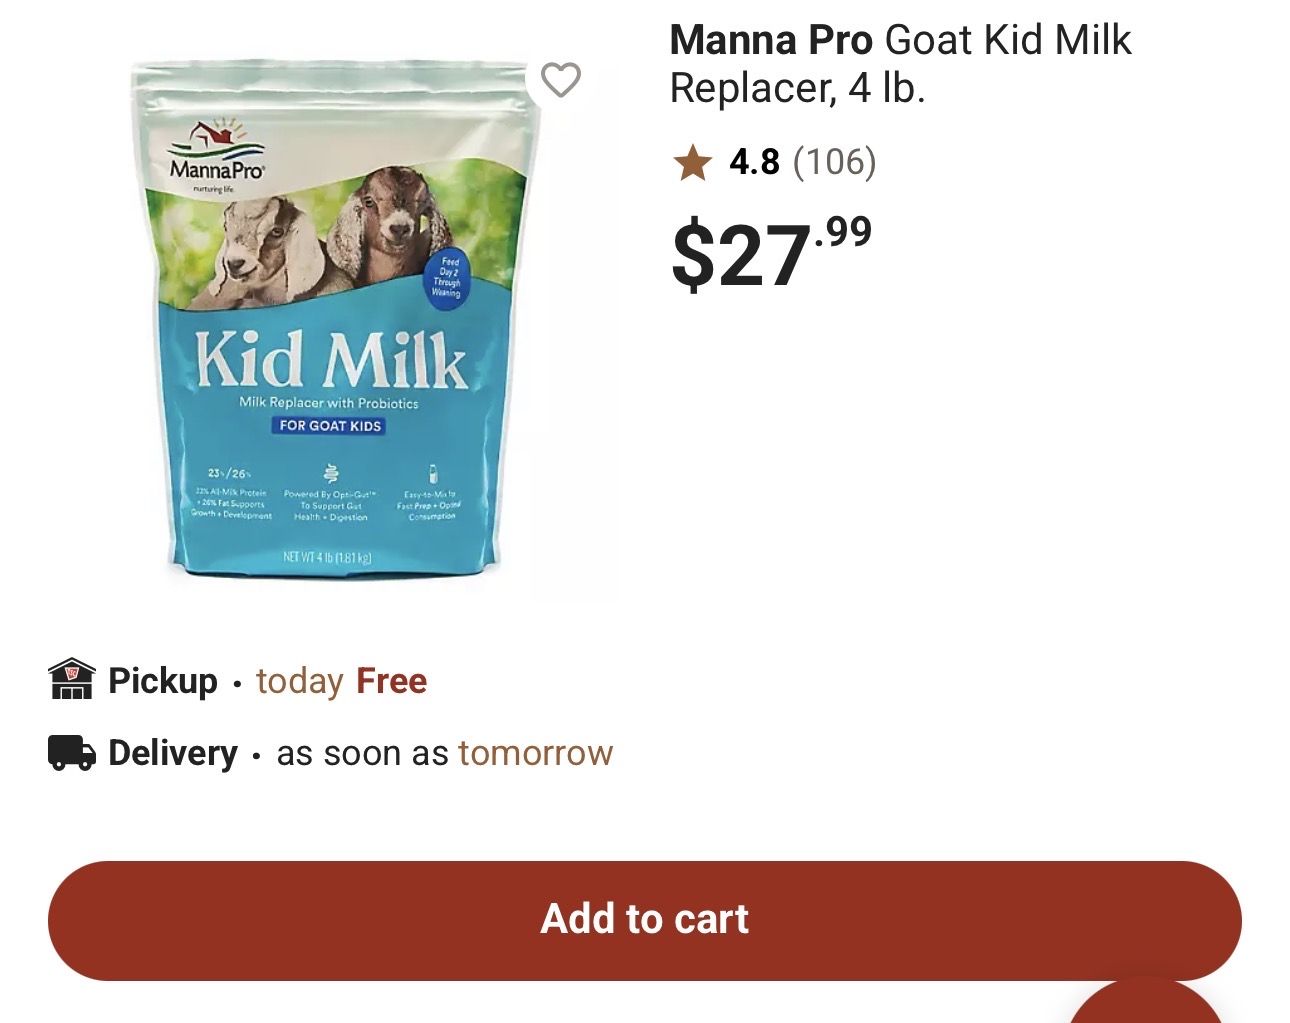Click the 'tomorrow' delivery link
The image size is (1290, 1023).
[535, 753]
